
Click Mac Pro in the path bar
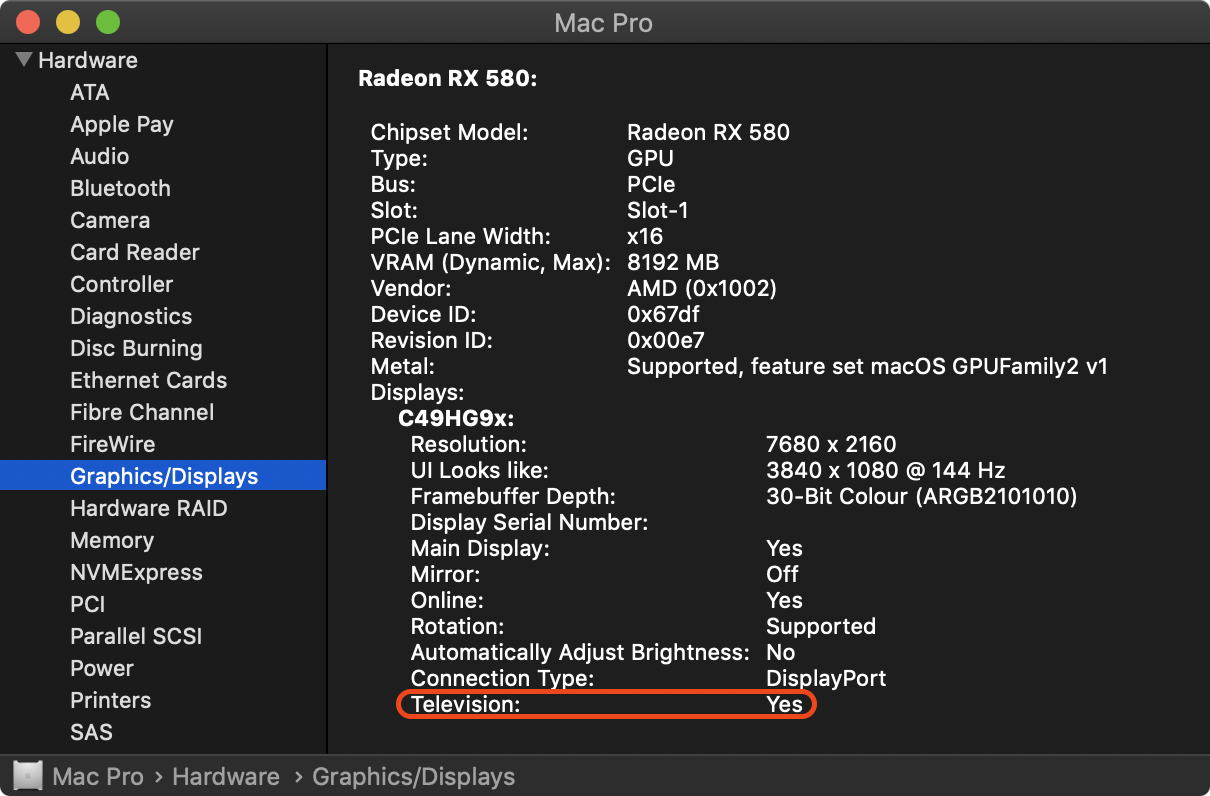tap(98, 776)
